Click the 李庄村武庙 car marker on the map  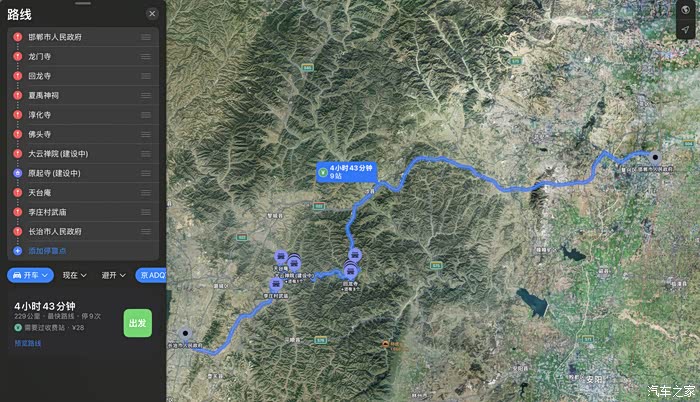(x=275, y=284)
